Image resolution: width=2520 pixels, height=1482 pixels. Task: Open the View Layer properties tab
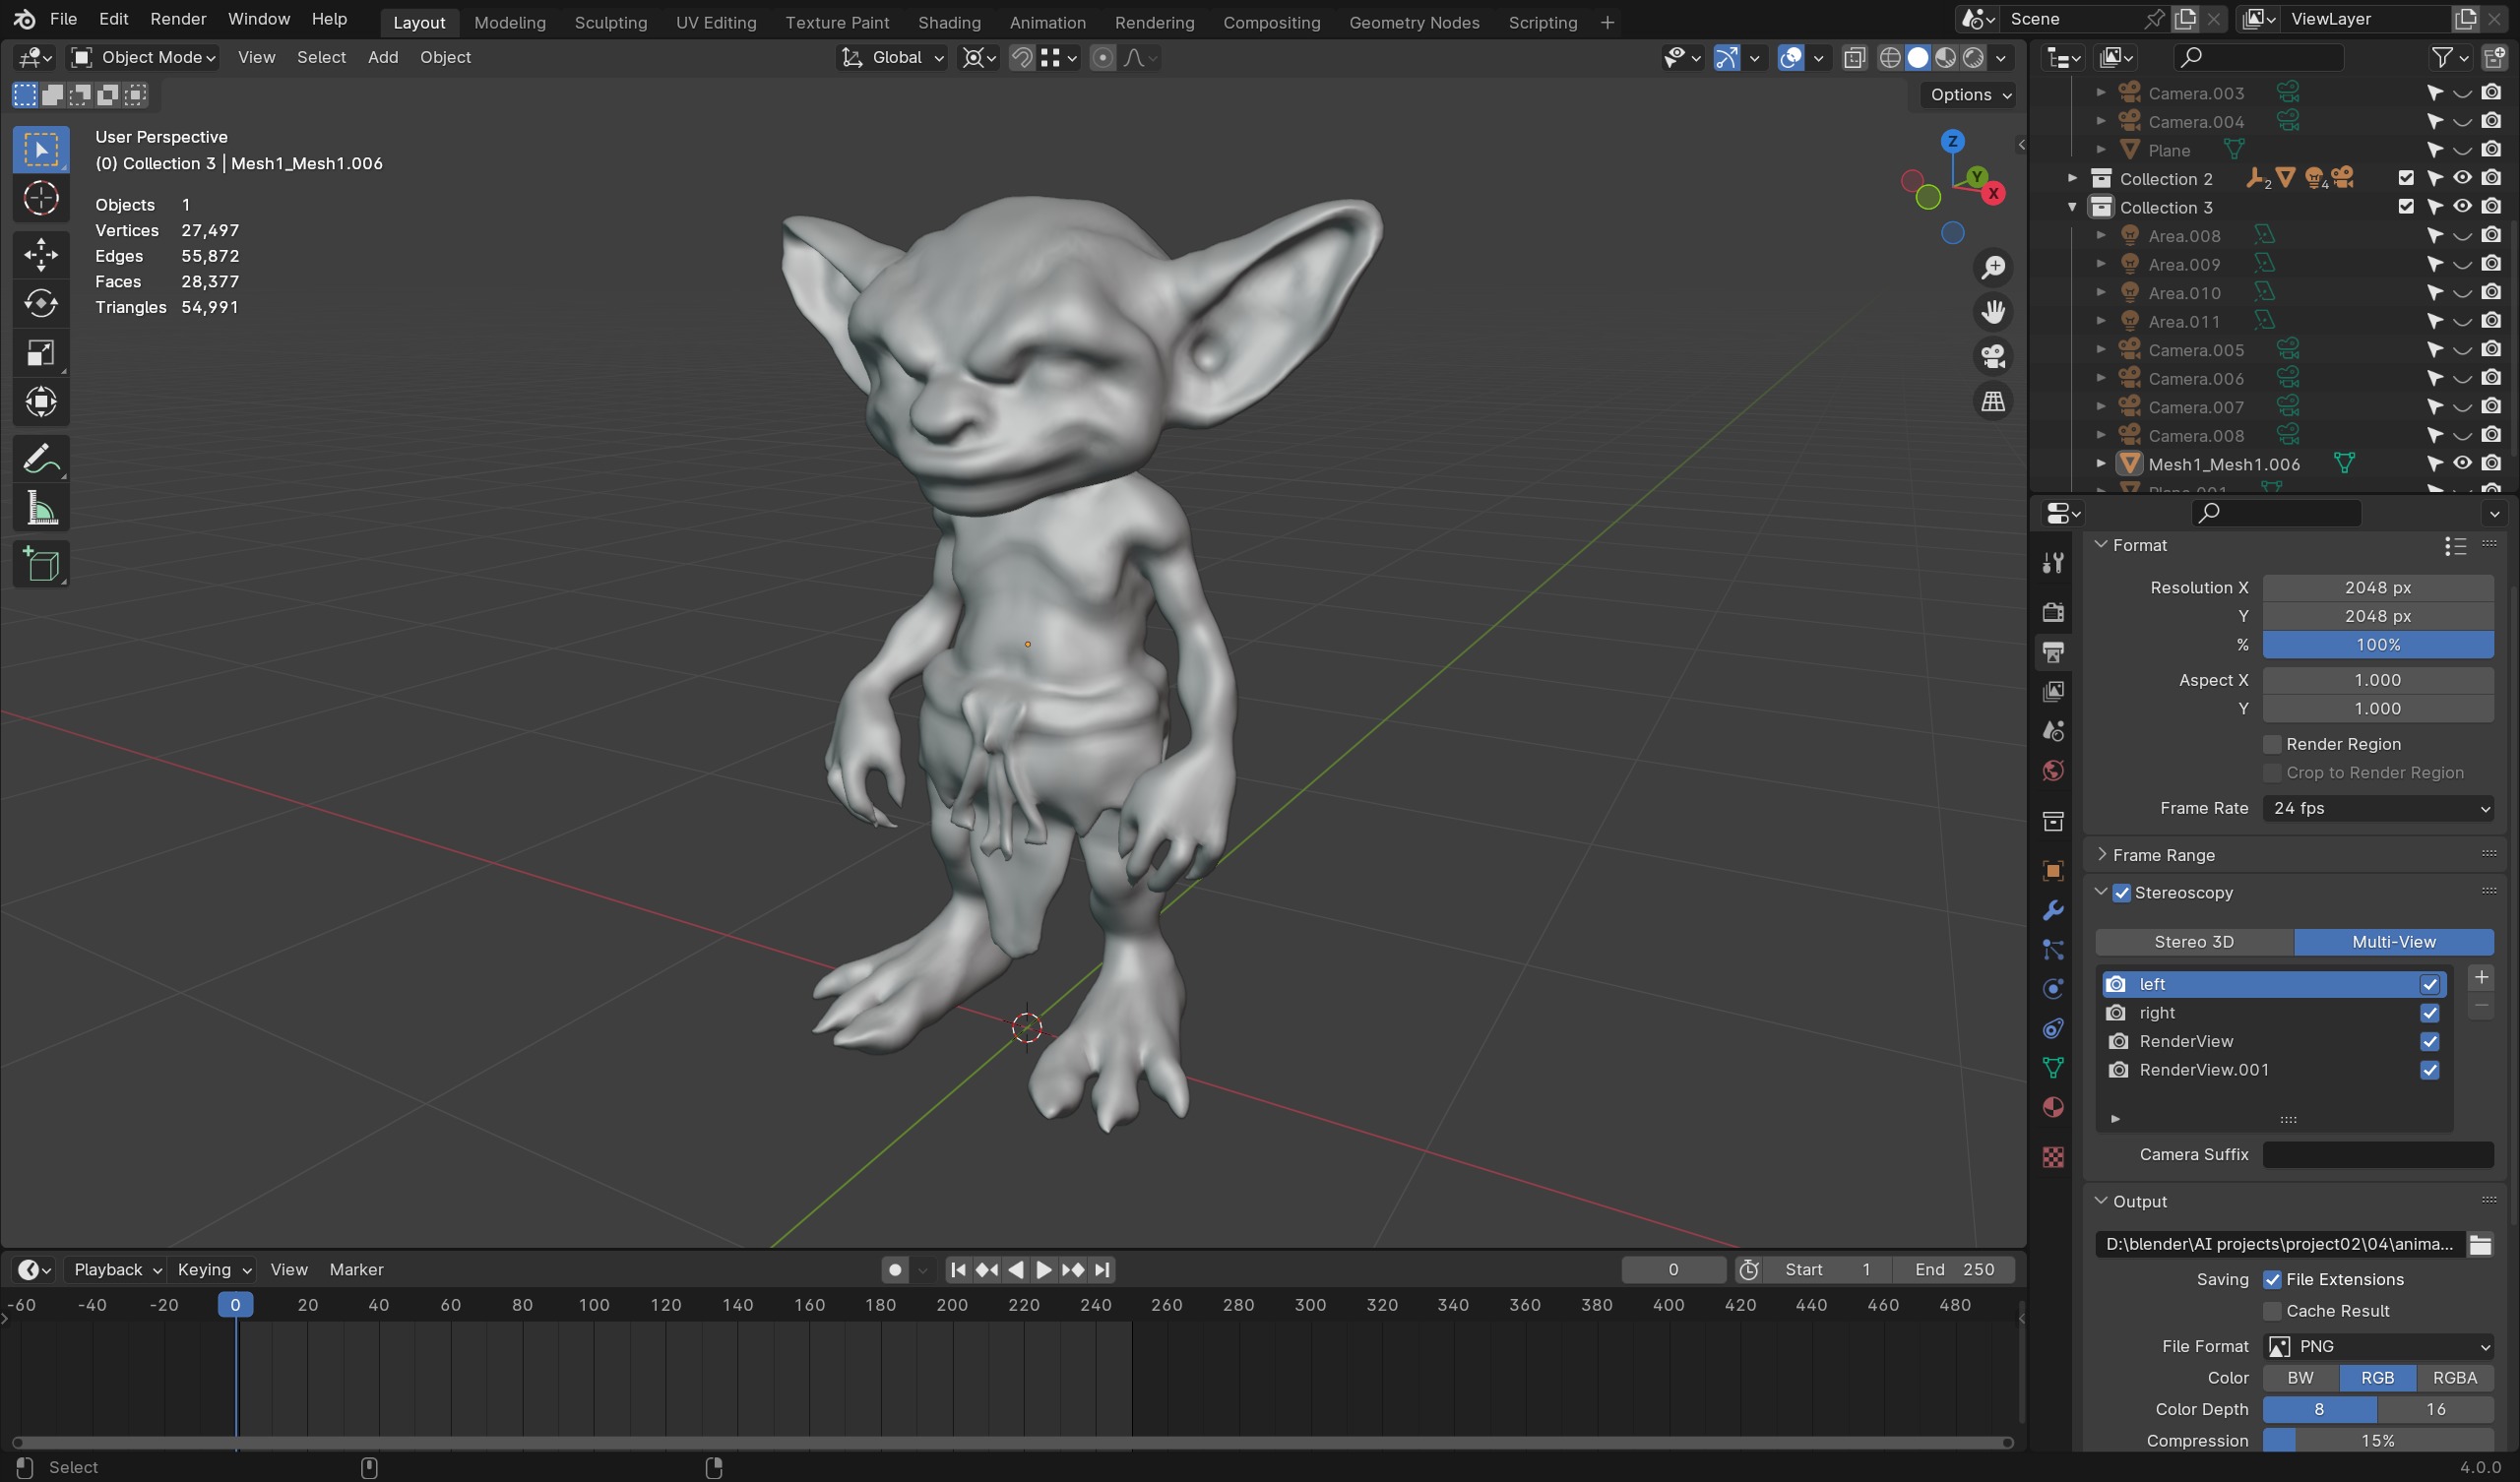[x=2053, y=692]
